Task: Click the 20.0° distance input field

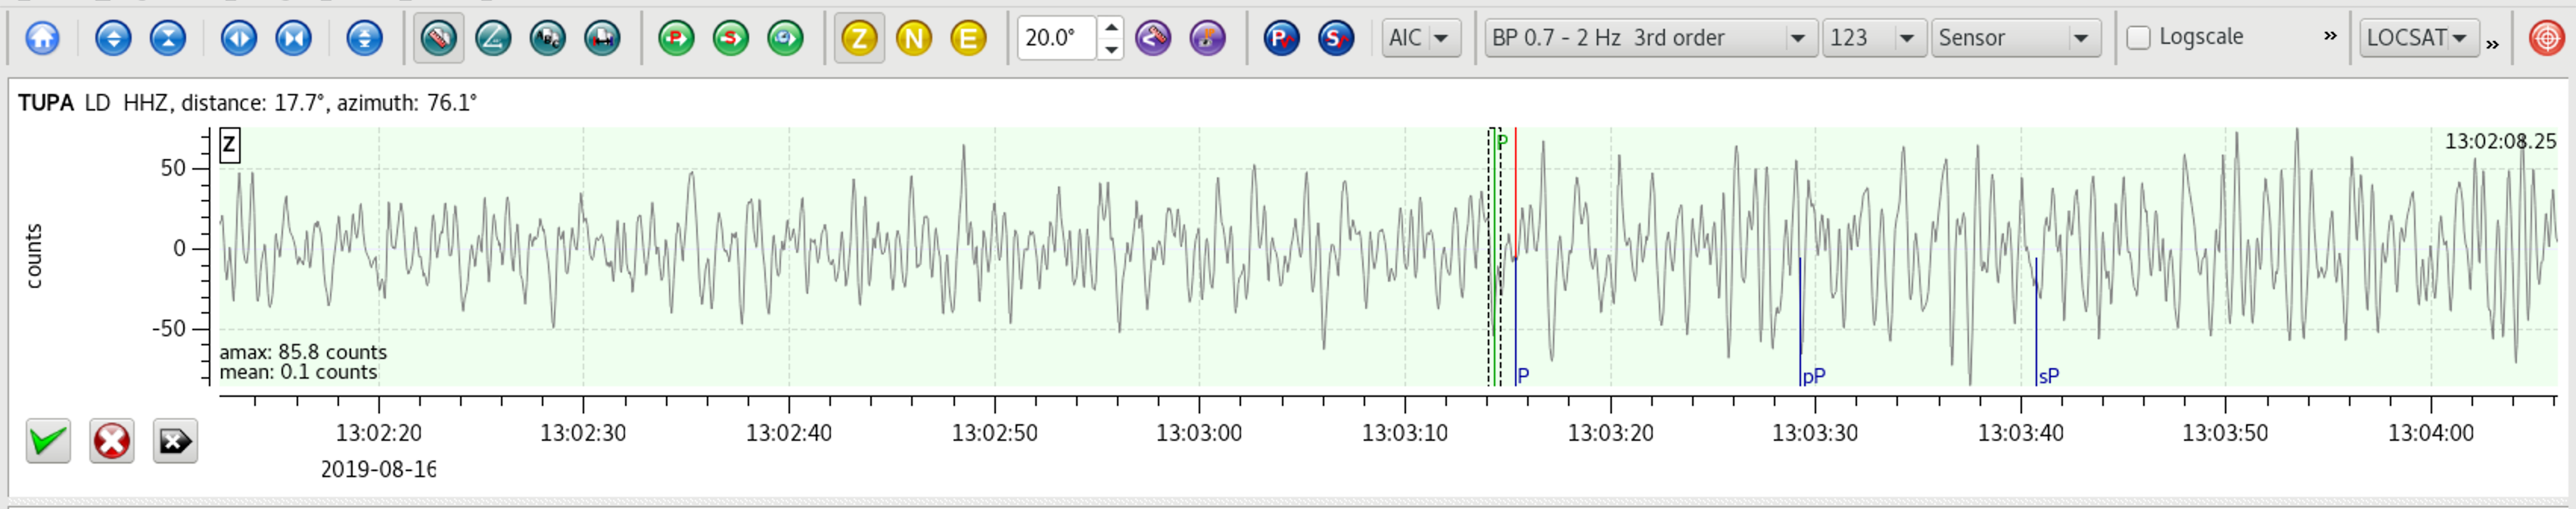Action: tap(1057, 38)
